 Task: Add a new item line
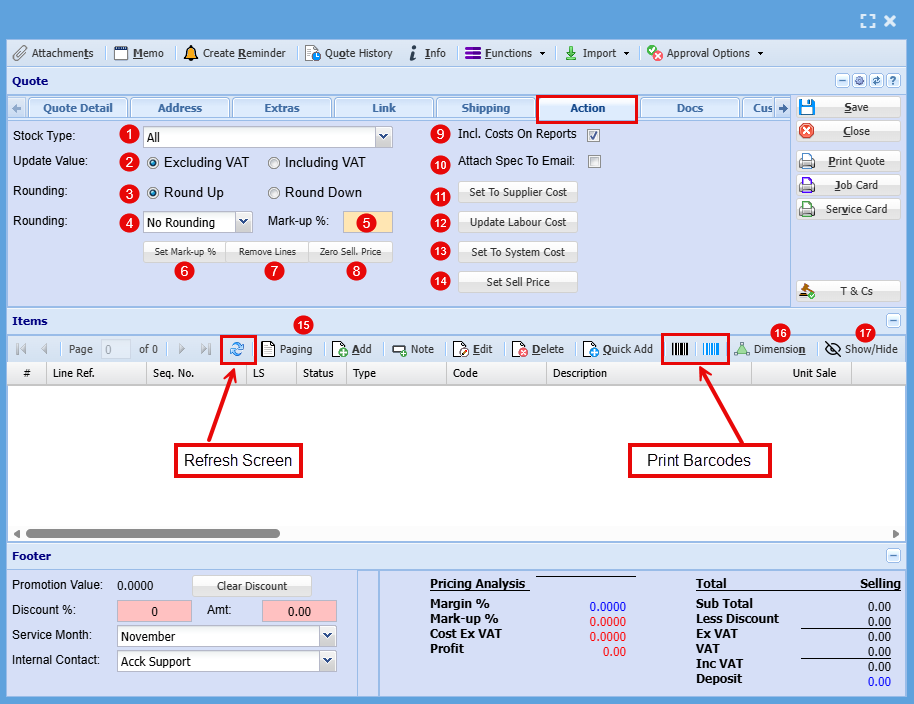point(351,349)
